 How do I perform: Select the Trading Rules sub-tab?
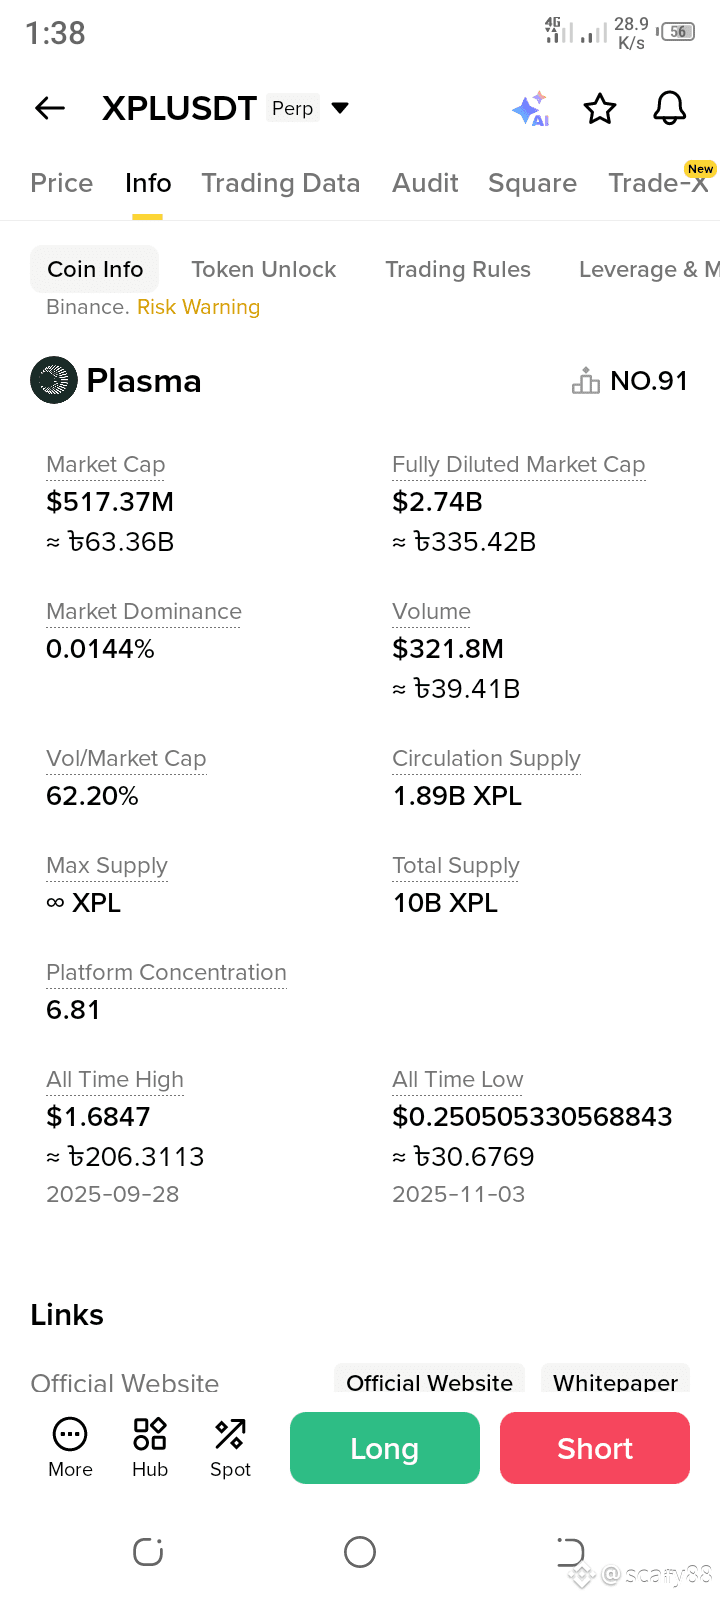(x=458, y=269)
